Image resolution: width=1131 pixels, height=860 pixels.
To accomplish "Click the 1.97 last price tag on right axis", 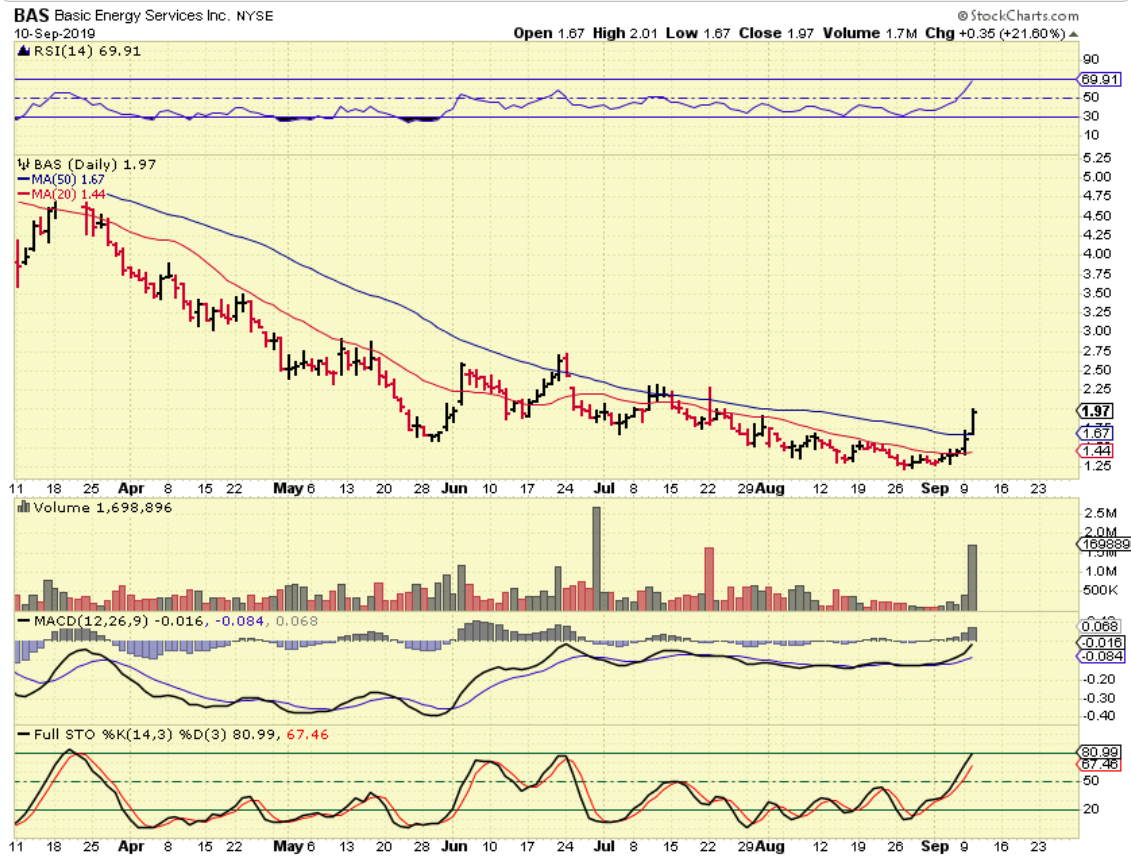I will 1097,411.
